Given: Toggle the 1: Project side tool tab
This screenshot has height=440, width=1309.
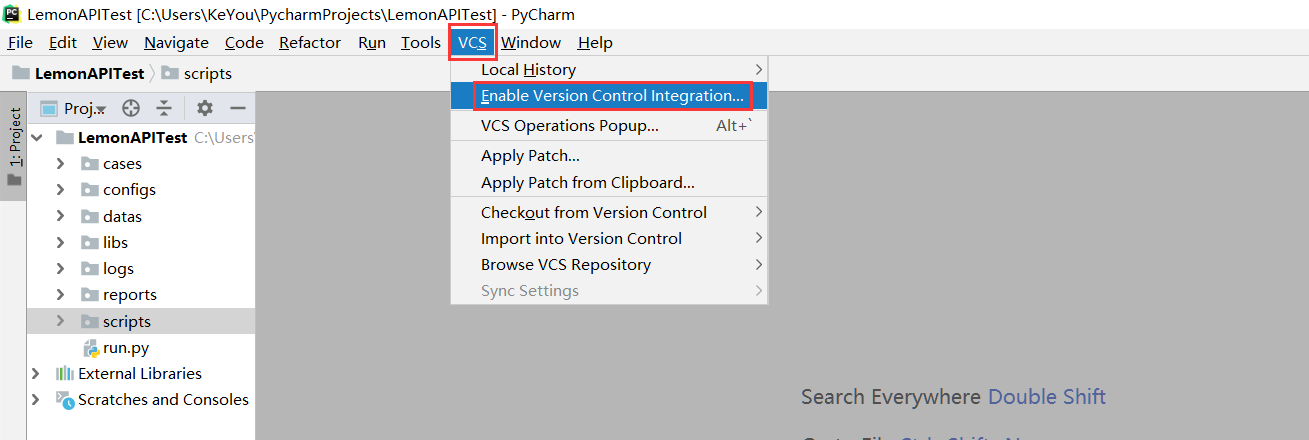Looking at the screenshot, I should (14, 146).
